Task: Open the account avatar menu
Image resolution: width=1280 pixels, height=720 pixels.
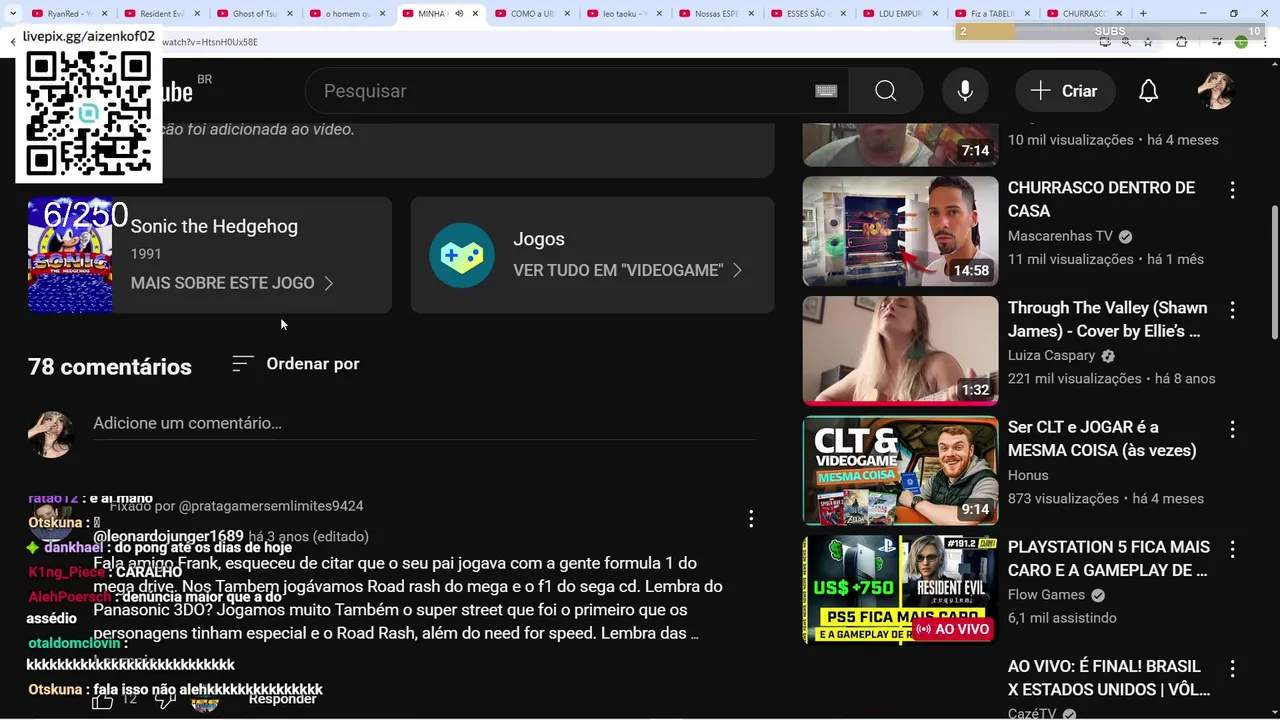Action: coord(1216,91)
